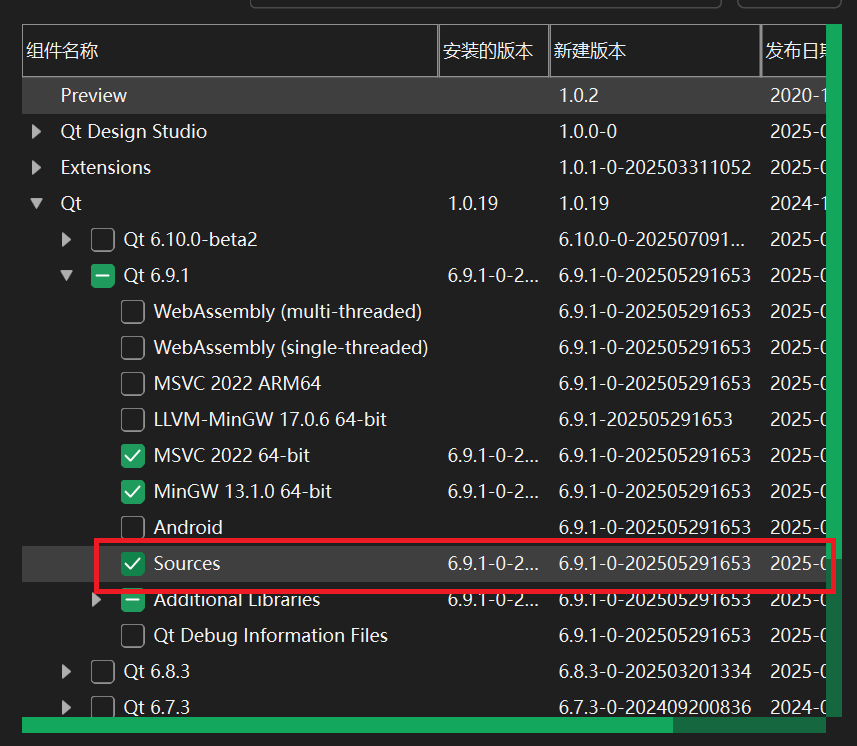Click new version 6.7.3-0-202409200836 cell
The height and width of the screenshot is (746, 857).
coord(655,707)
